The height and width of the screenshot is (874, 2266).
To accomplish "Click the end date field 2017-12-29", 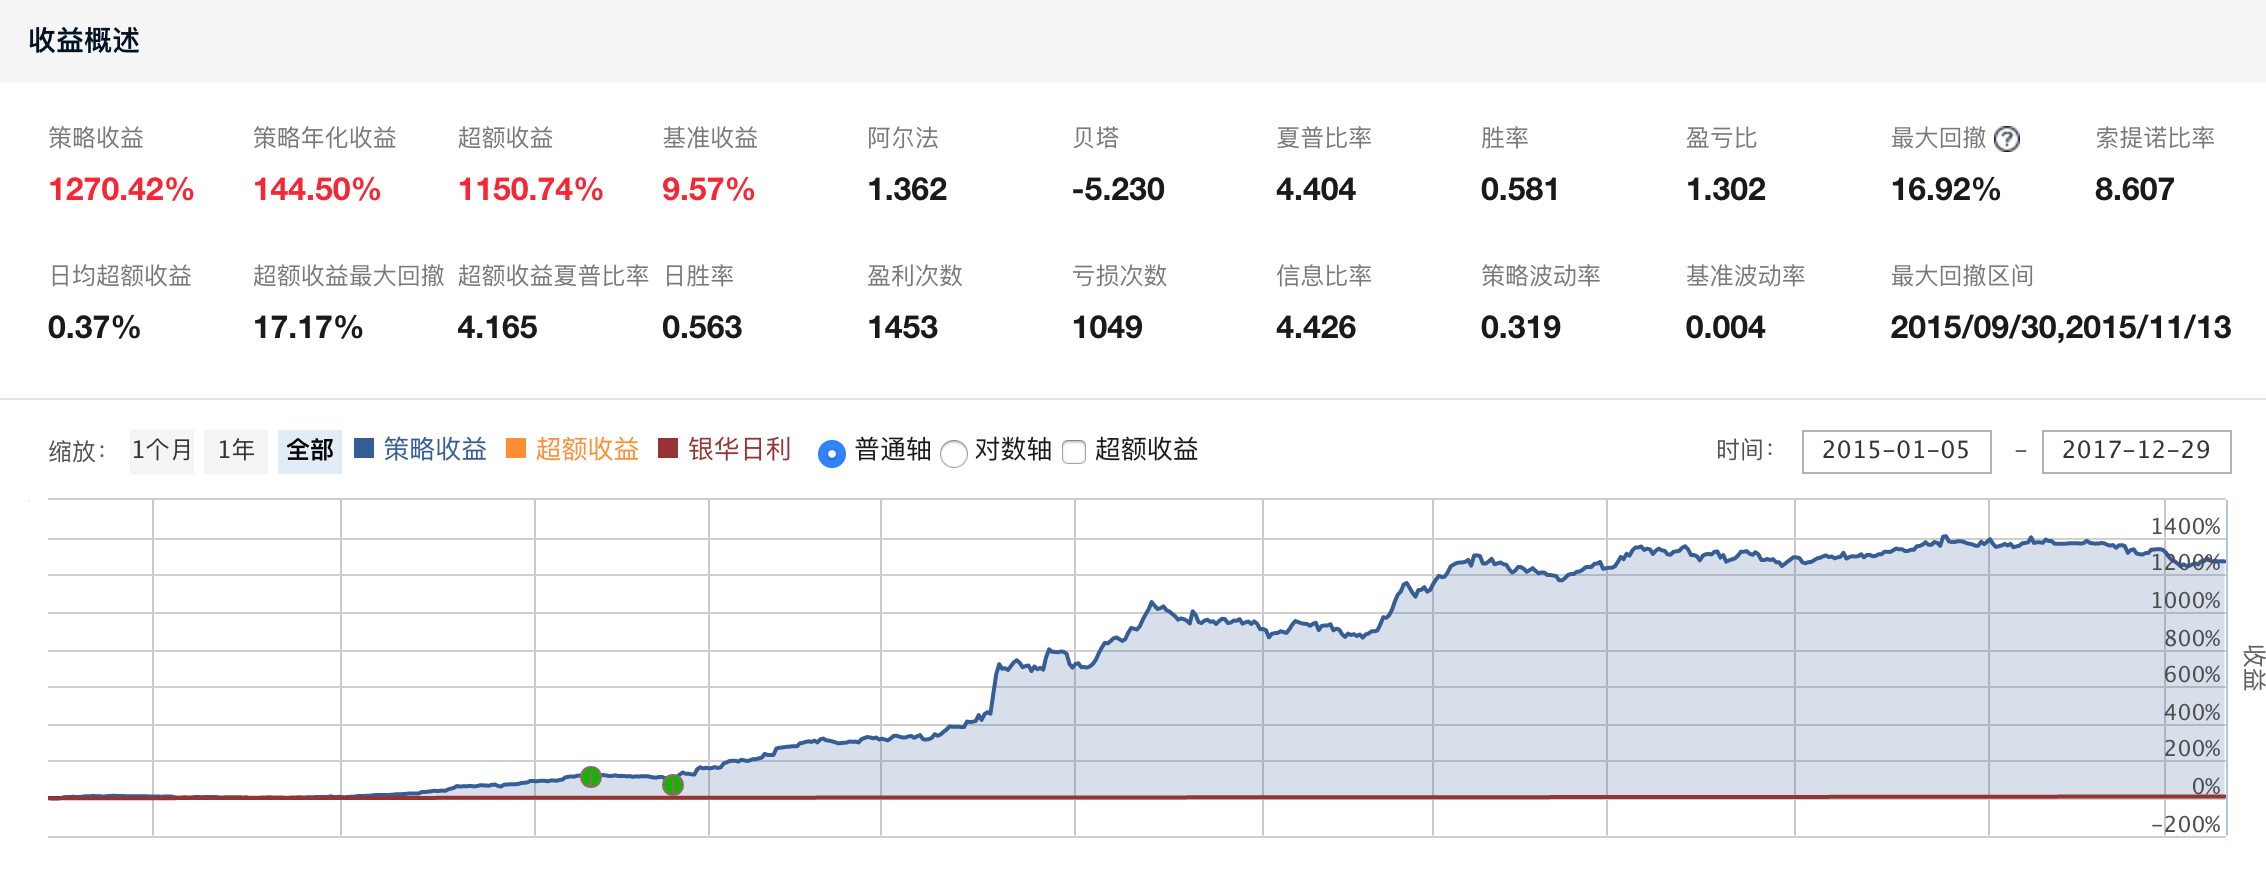I will [x=2135, y=451].
